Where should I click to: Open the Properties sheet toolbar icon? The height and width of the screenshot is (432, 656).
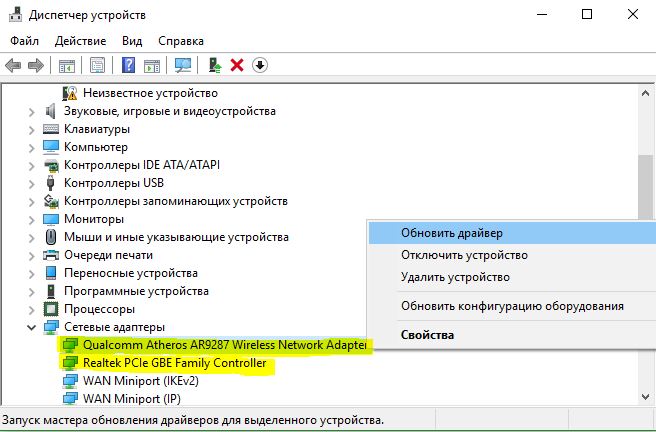(97, 65)
